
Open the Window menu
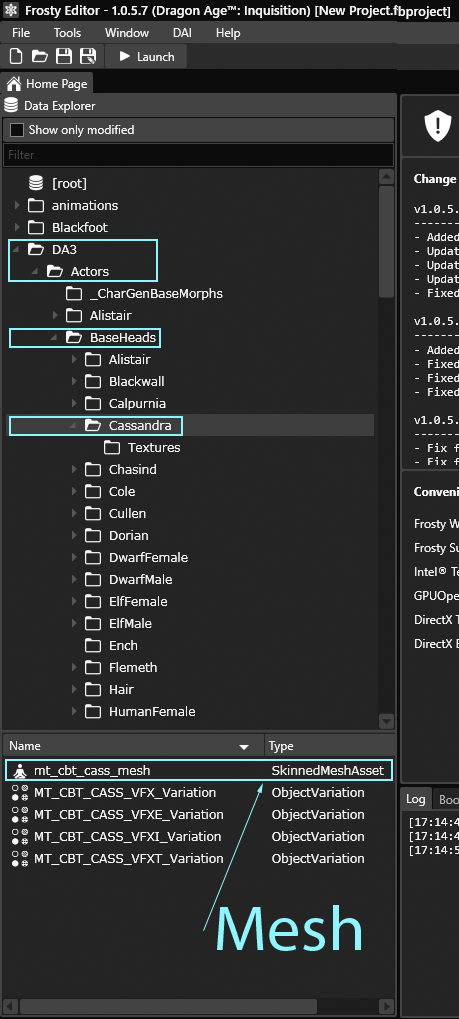[x=127, y=32]
